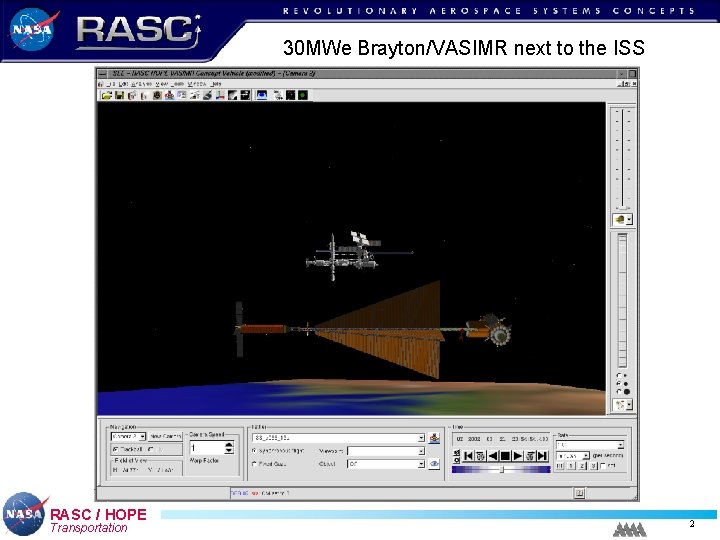The image size is (720, 540).
Task: Click the black split-panel toolbar icon
Action: tap(245, 95)
